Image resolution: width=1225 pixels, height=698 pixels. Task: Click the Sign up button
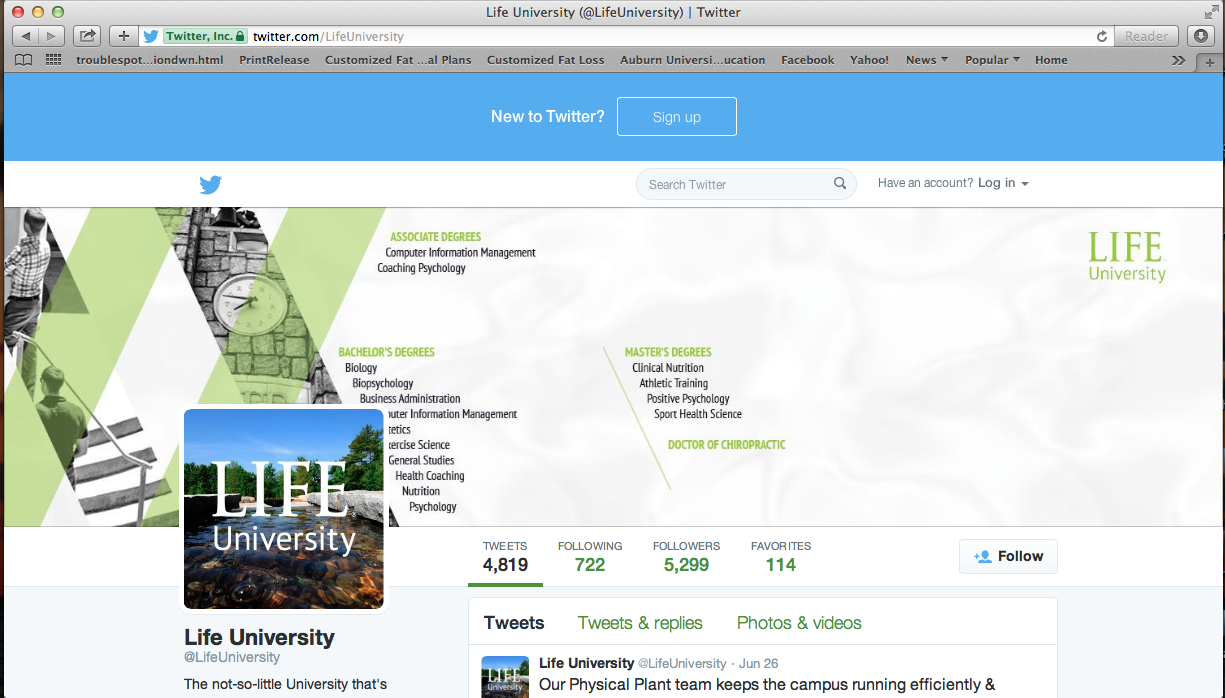point(676,116)
